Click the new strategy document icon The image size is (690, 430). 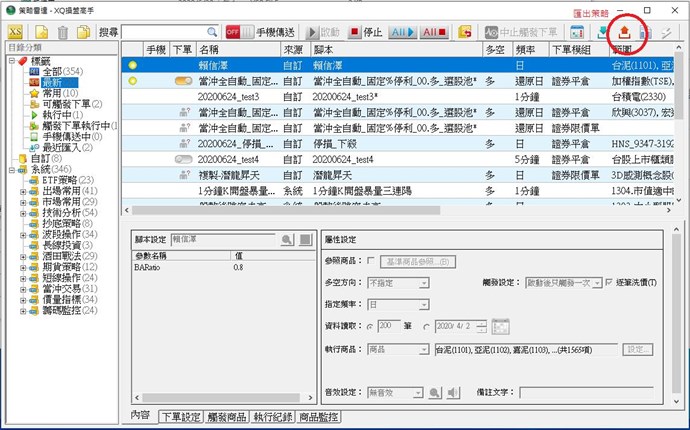coord(41,32)
